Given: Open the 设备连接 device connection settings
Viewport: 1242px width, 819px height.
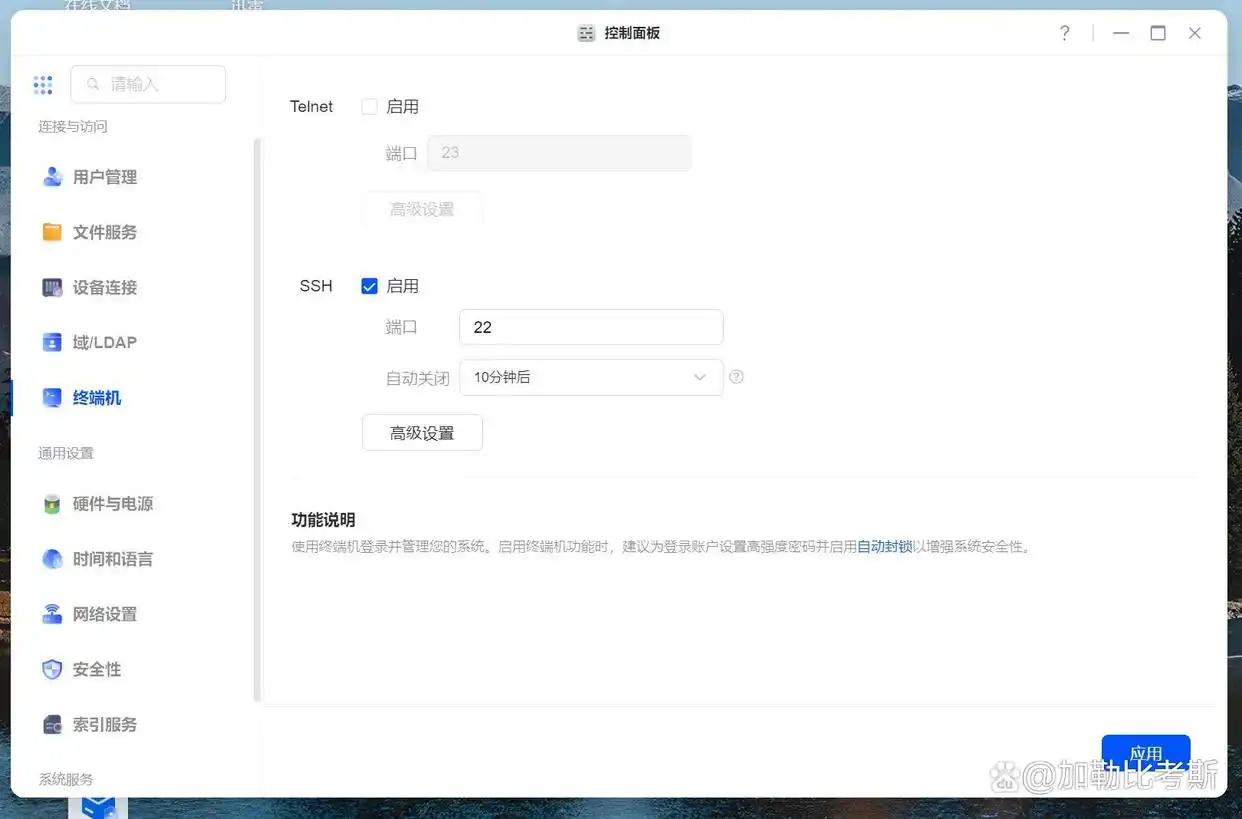Looking at the screenshot, I should pyautogui.click(x=110, y=287).
